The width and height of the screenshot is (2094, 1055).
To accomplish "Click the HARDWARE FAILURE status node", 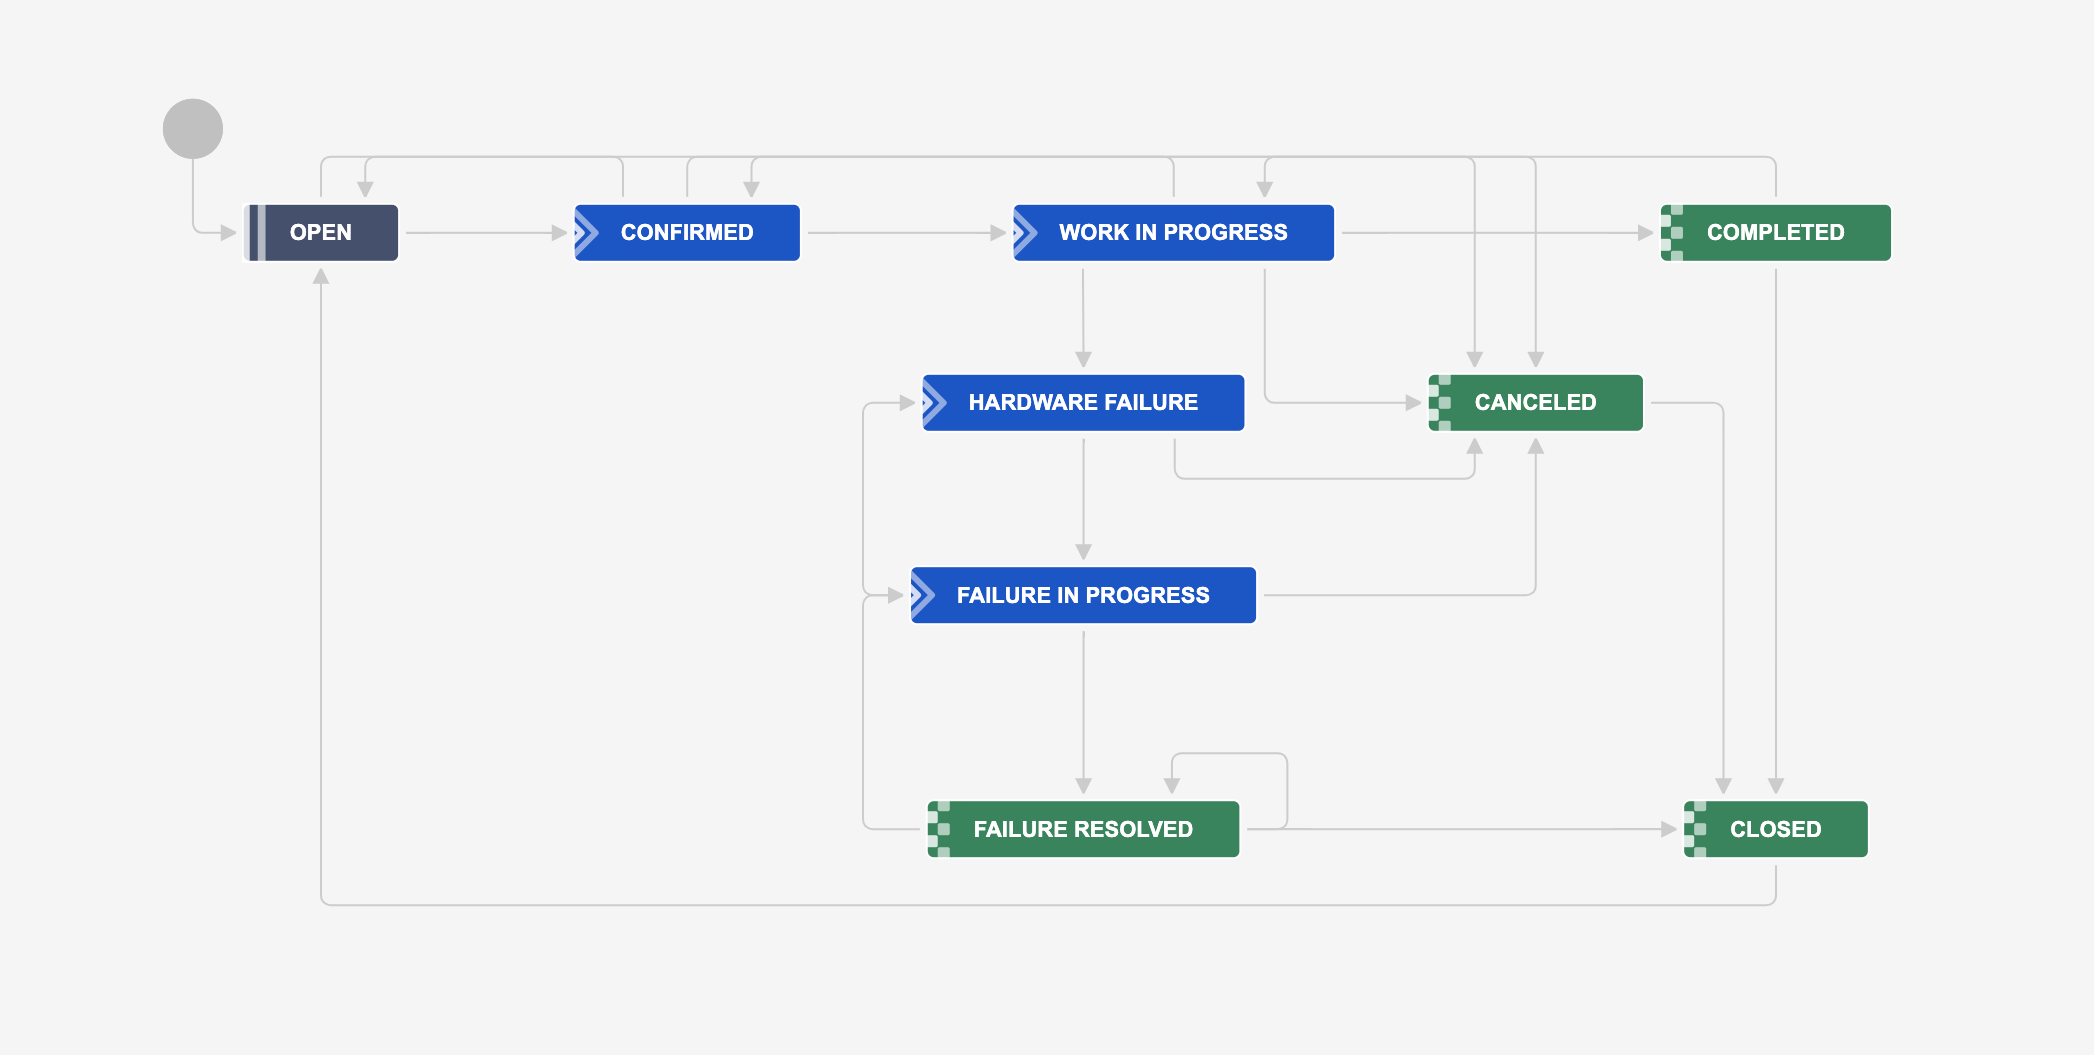I will (1083, 403).
